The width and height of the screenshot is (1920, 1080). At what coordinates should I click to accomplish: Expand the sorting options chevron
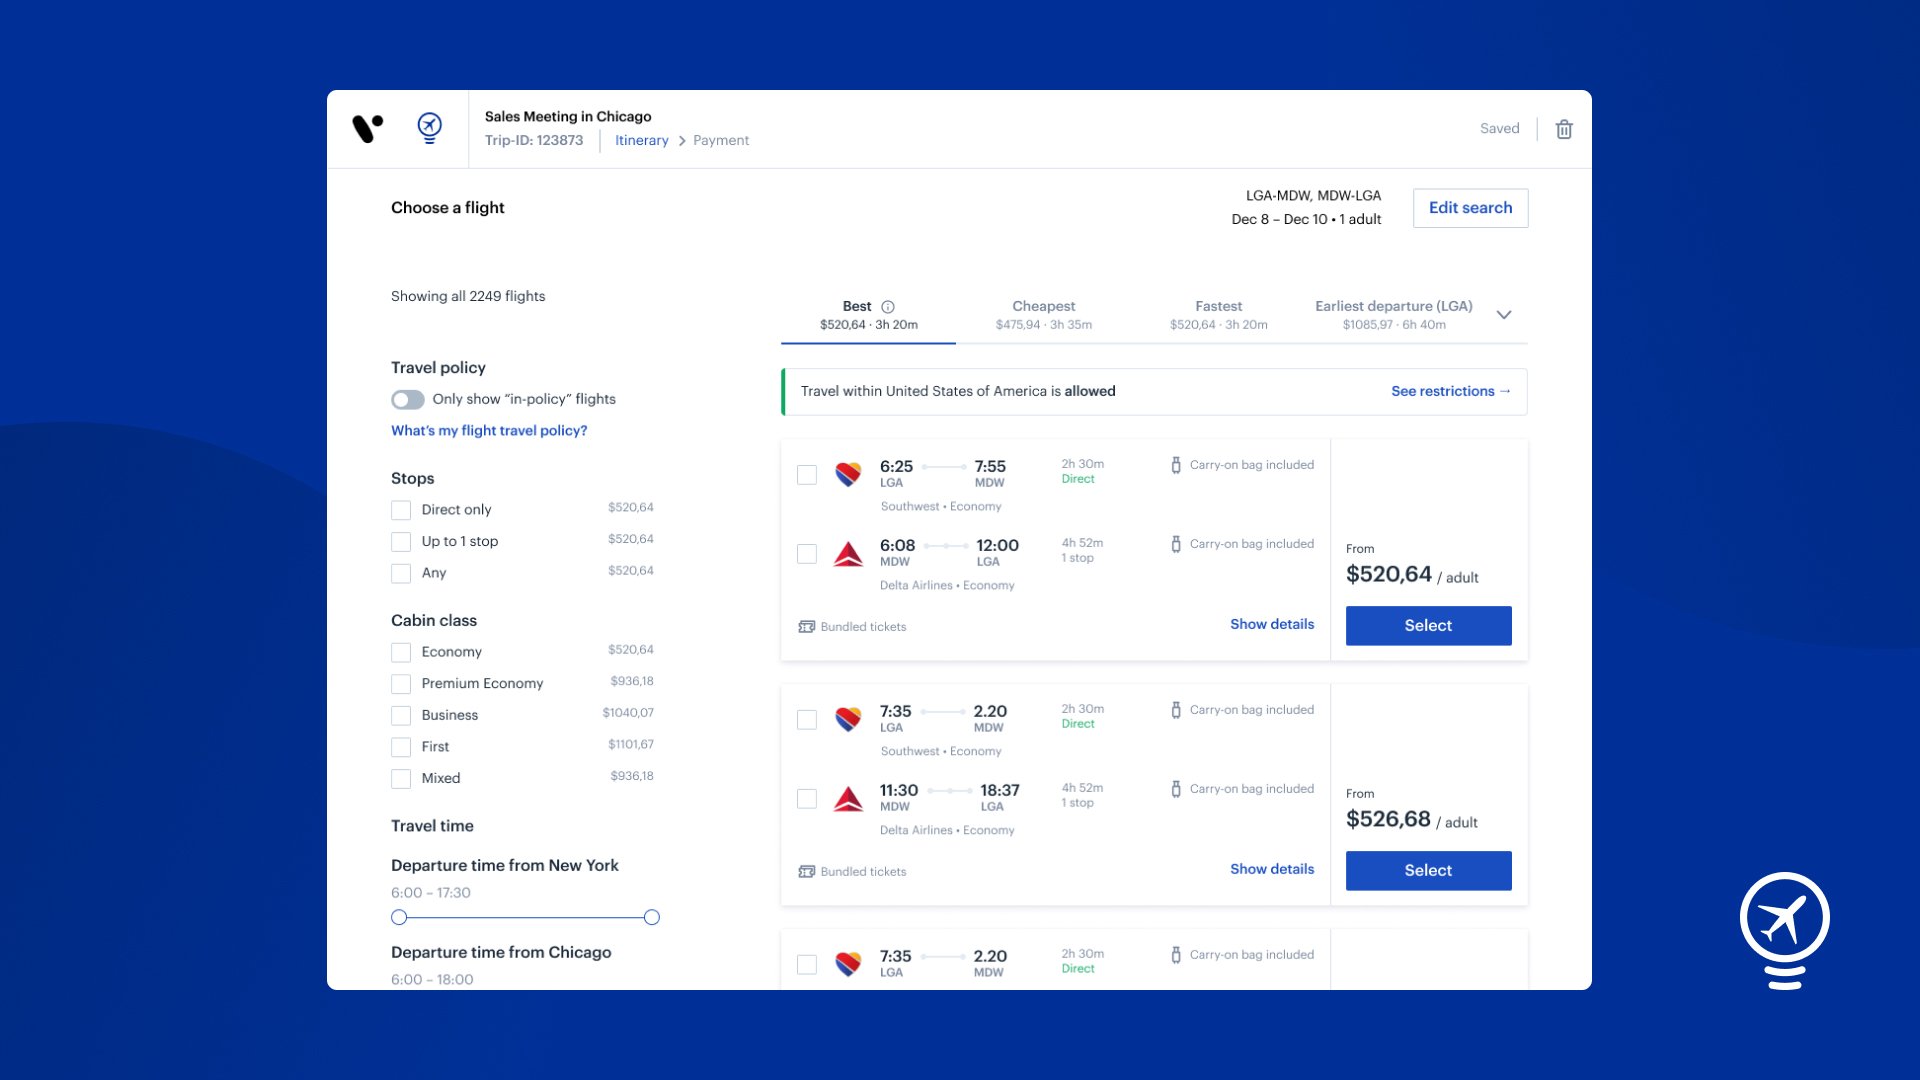1504,314
